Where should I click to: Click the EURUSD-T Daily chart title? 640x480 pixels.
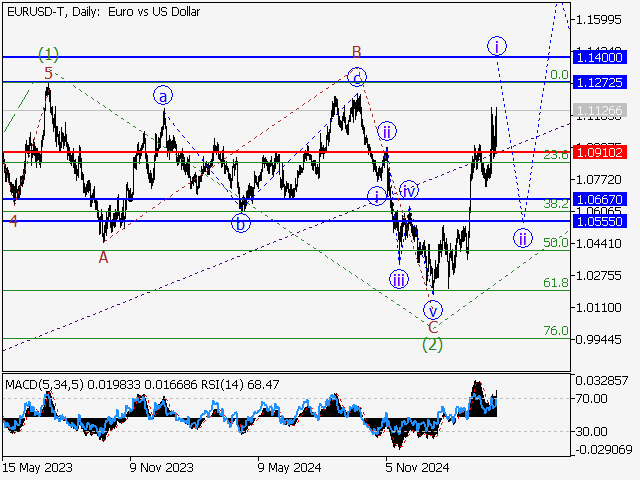pyautogui.click(x=101, y=12)
